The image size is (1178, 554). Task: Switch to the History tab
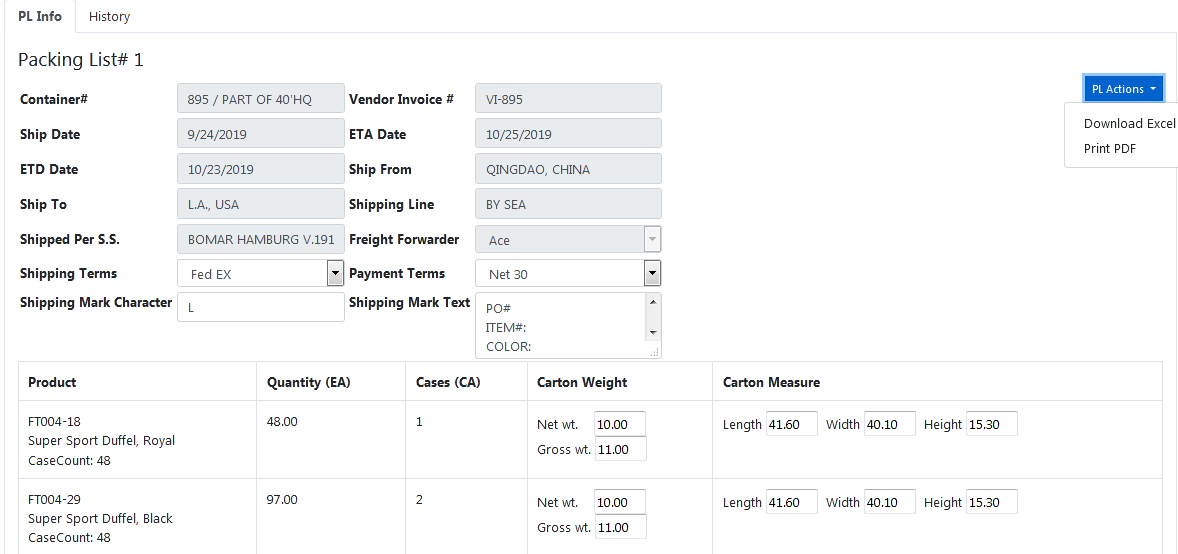109,16
